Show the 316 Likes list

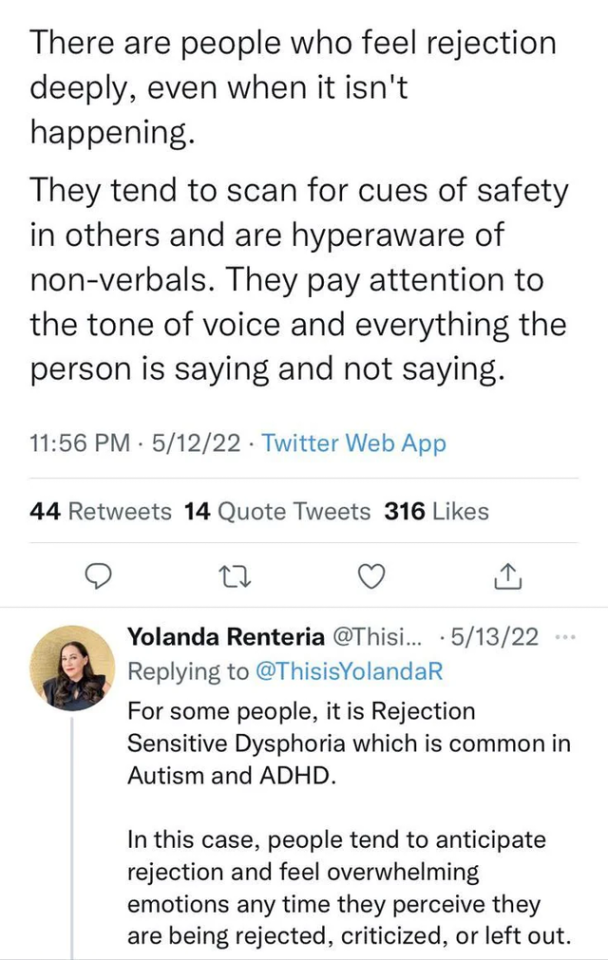tap(437, 511)
